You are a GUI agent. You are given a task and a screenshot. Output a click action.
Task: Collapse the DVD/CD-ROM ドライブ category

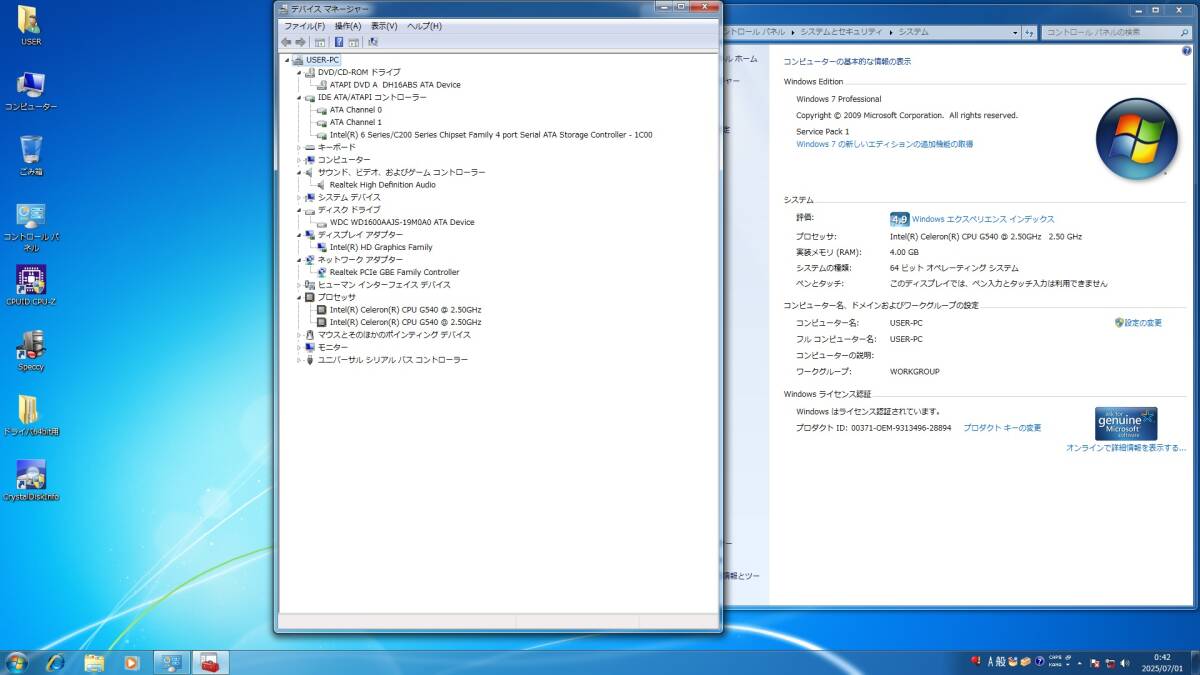(299, 72)
